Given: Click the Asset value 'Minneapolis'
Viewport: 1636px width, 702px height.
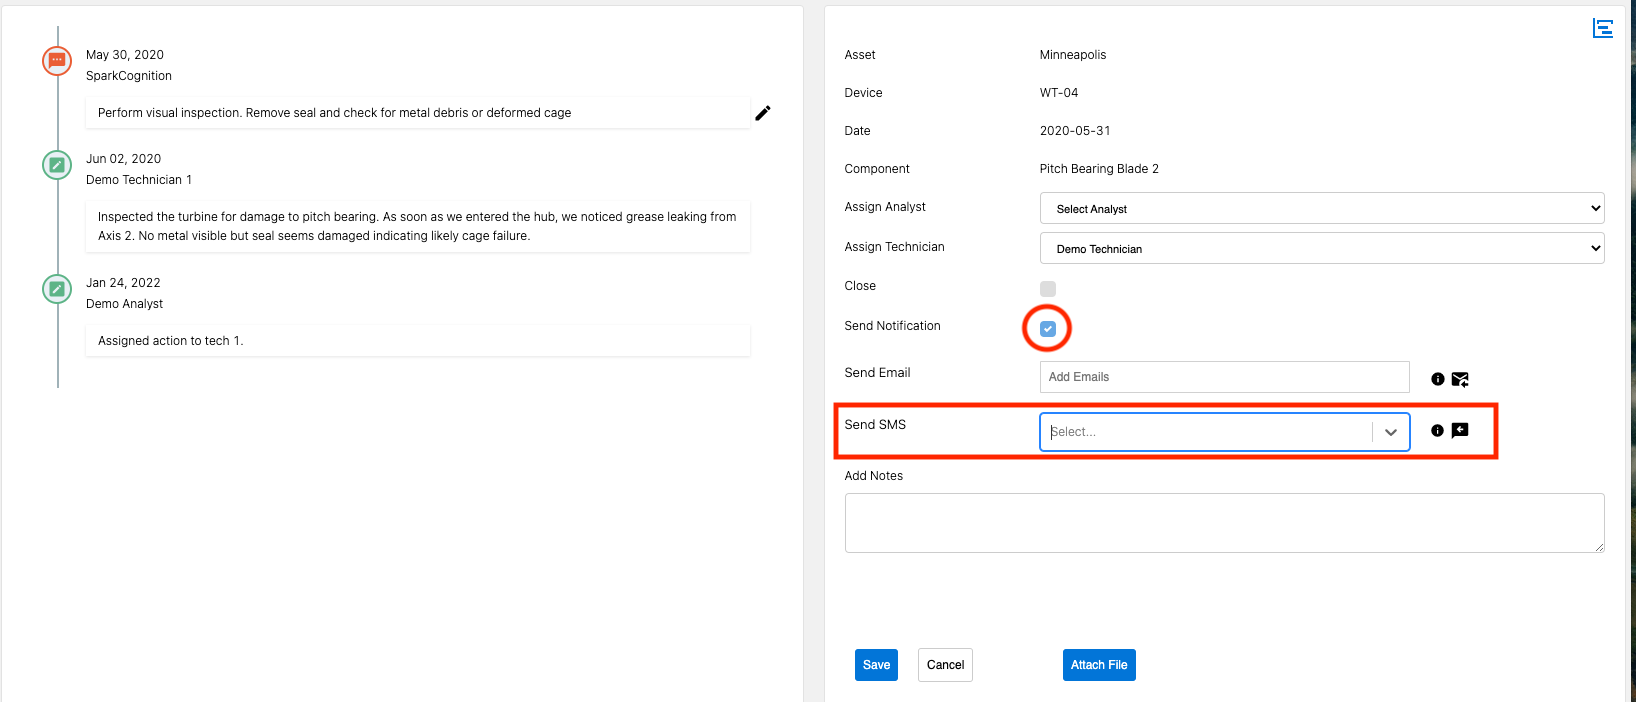Looking at the screenshot, I should tap(1073, 55).
